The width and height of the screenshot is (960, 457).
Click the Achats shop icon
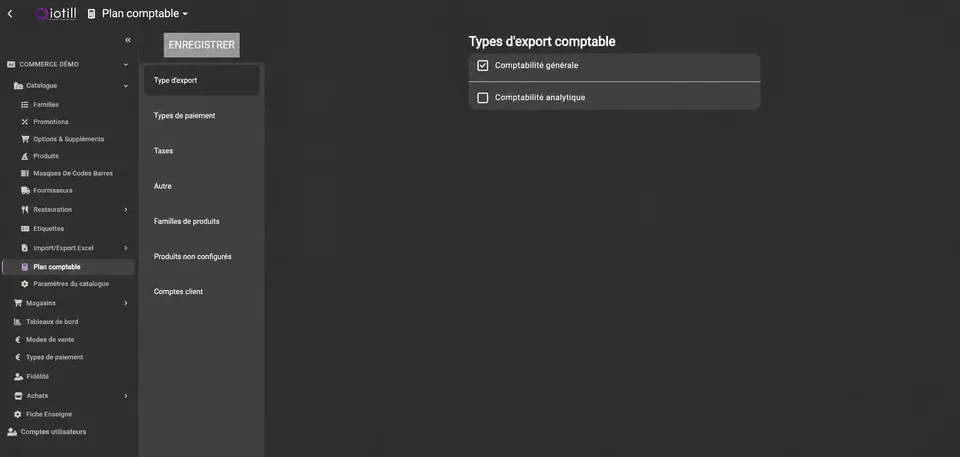coord(18,396)
